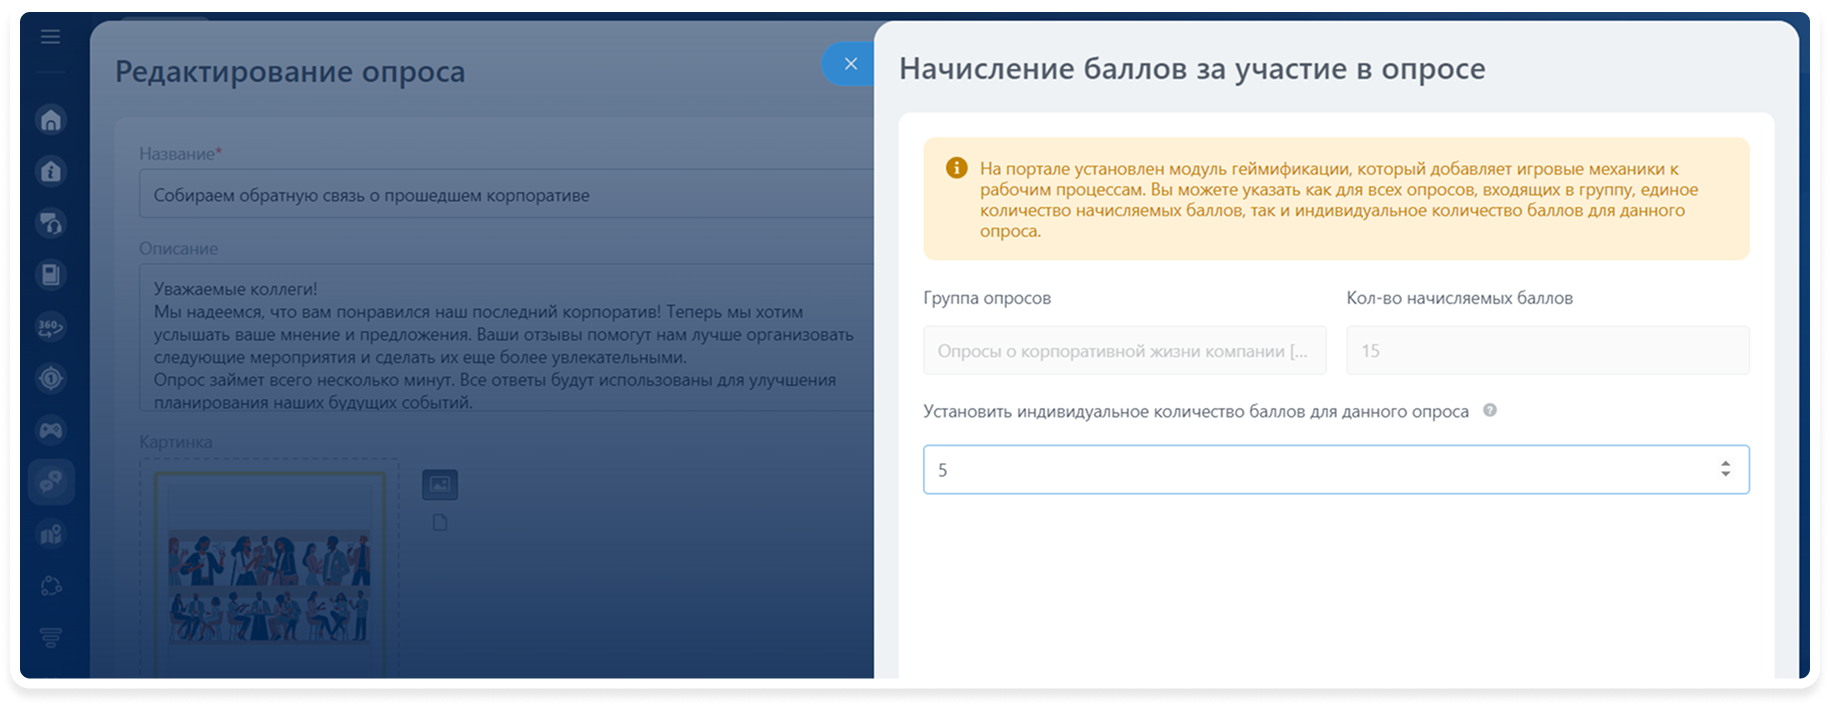This screenshot has width=1830, height=707.
Task: Open the gamepad gamification icon
Action: point(51,430)
